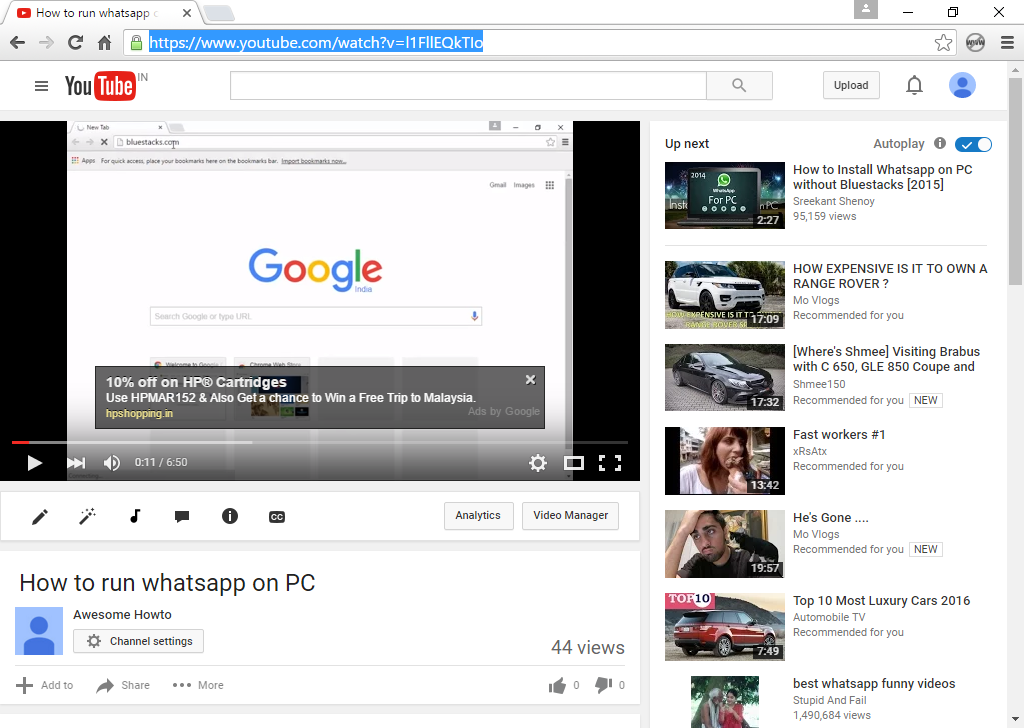The height and width of the screenshot is (728, 1024).
Task: Open Channel settings
Action: pyautogui.click(x=138, y=641)
